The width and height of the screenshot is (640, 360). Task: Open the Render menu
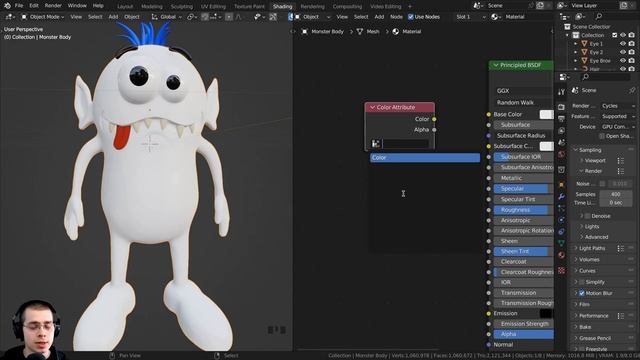coord(53,6)
